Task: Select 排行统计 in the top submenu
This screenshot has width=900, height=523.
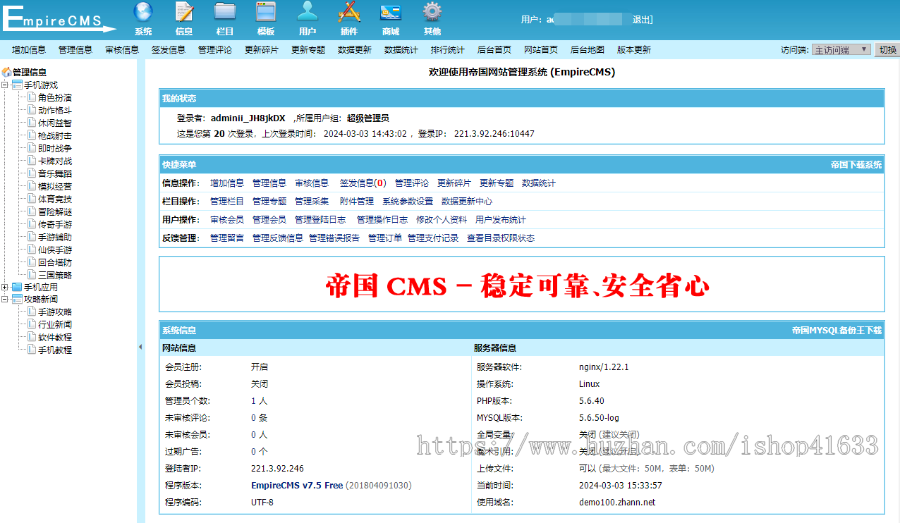Action: pyautogui.click(x=447, y=50)
